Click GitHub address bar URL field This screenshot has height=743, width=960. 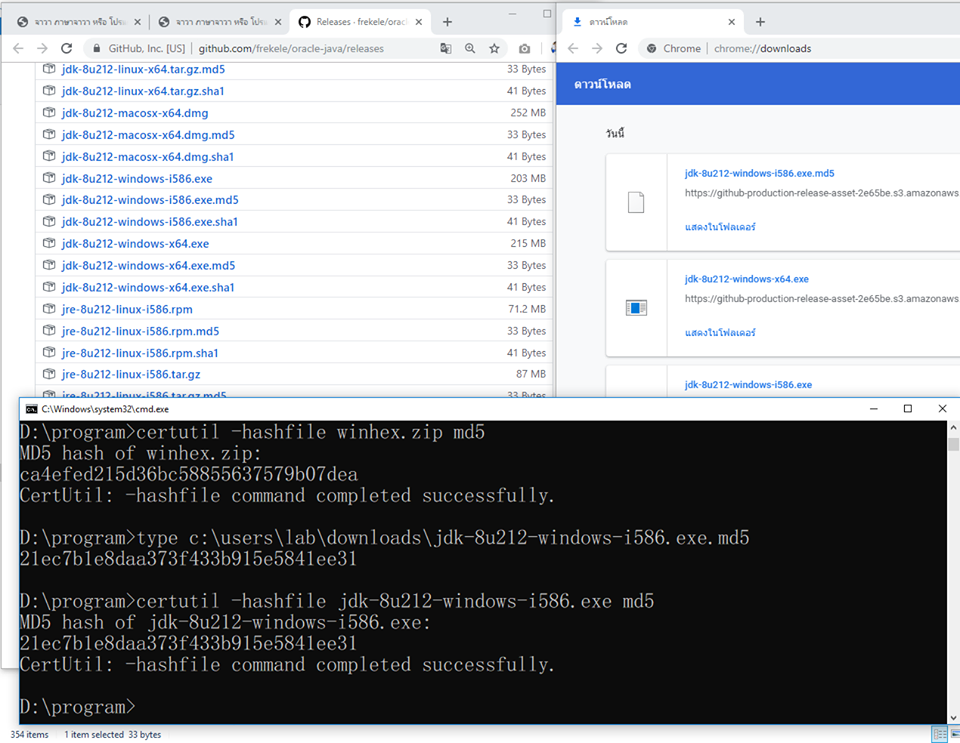coord(290,48)
